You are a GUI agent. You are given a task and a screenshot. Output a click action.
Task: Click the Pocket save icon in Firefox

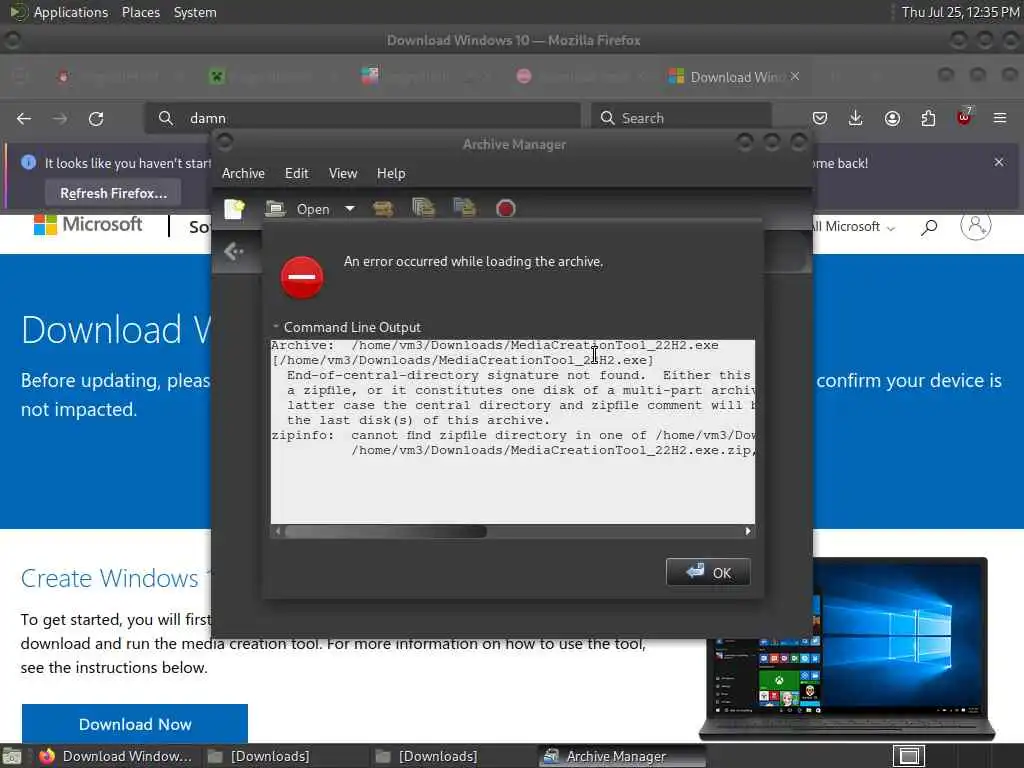(x=820, y=118)
